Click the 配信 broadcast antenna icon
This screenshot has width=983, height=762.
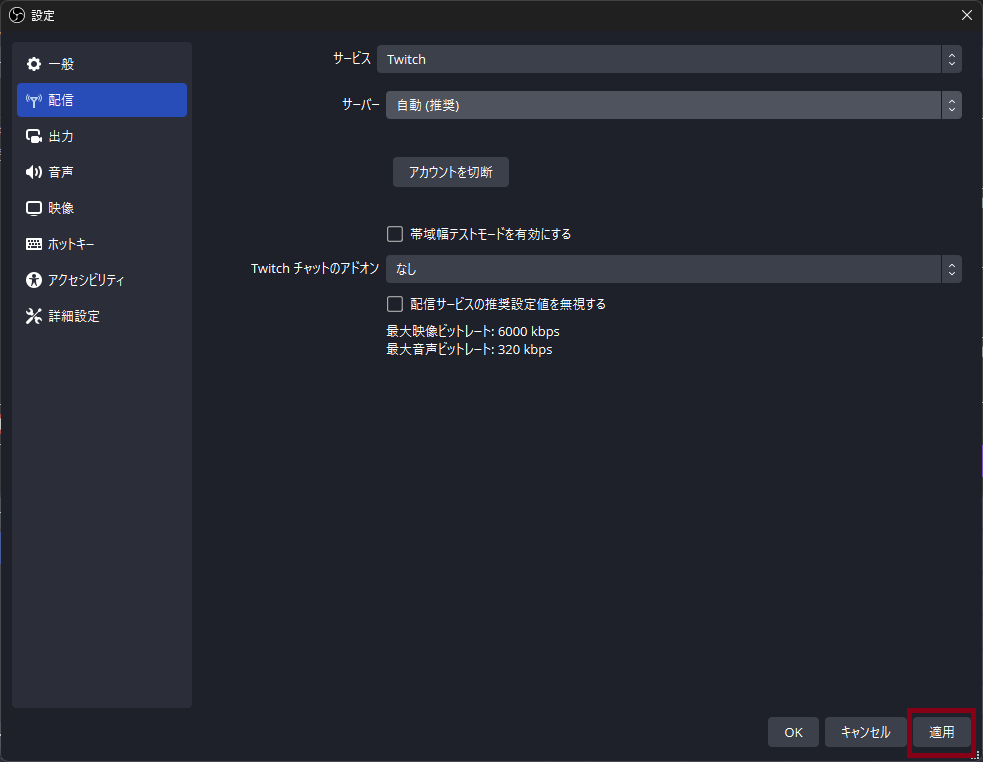click(x=34, y=100)
